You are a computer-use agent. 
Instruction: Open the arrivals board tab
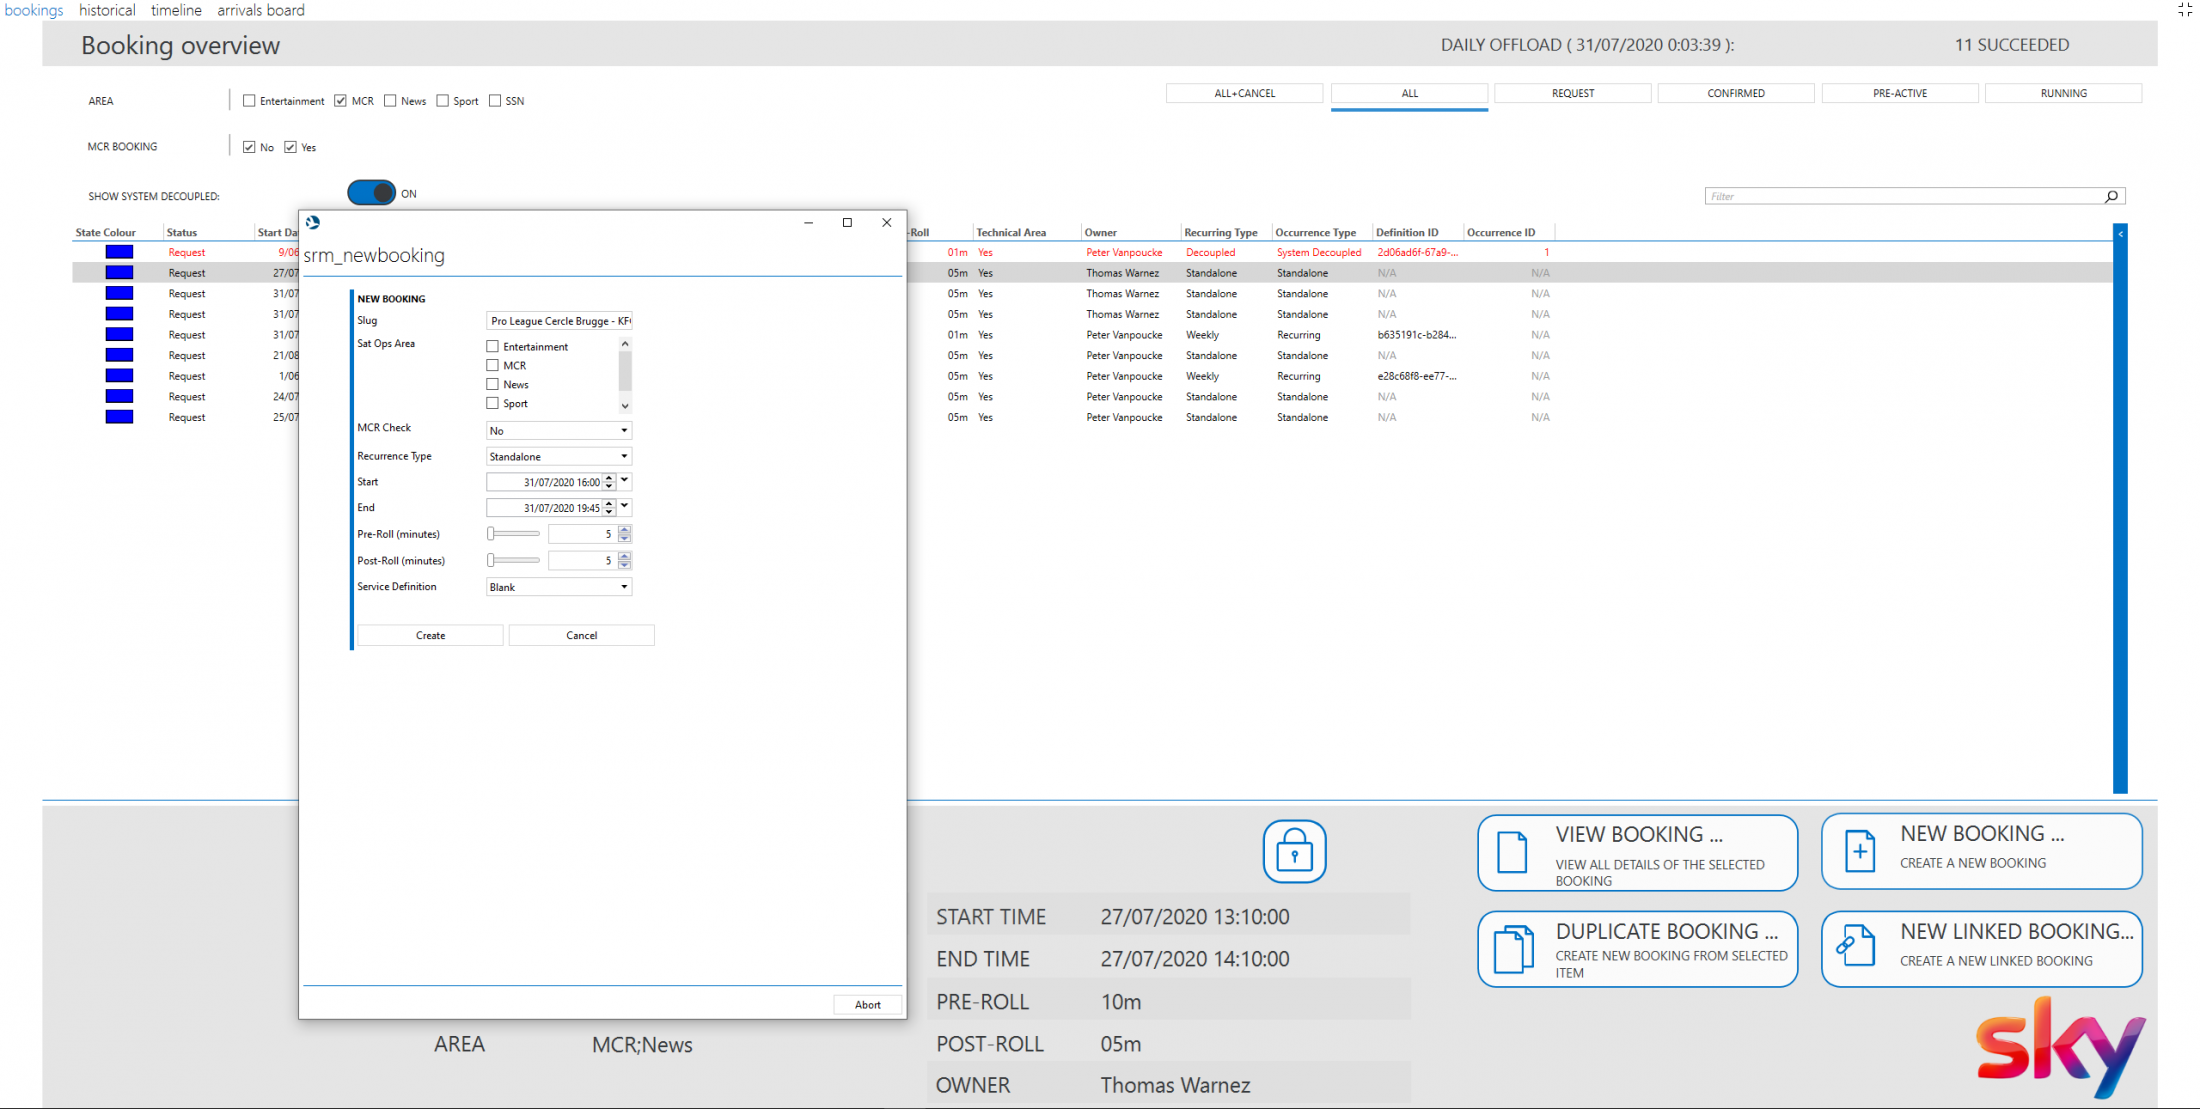261,10
